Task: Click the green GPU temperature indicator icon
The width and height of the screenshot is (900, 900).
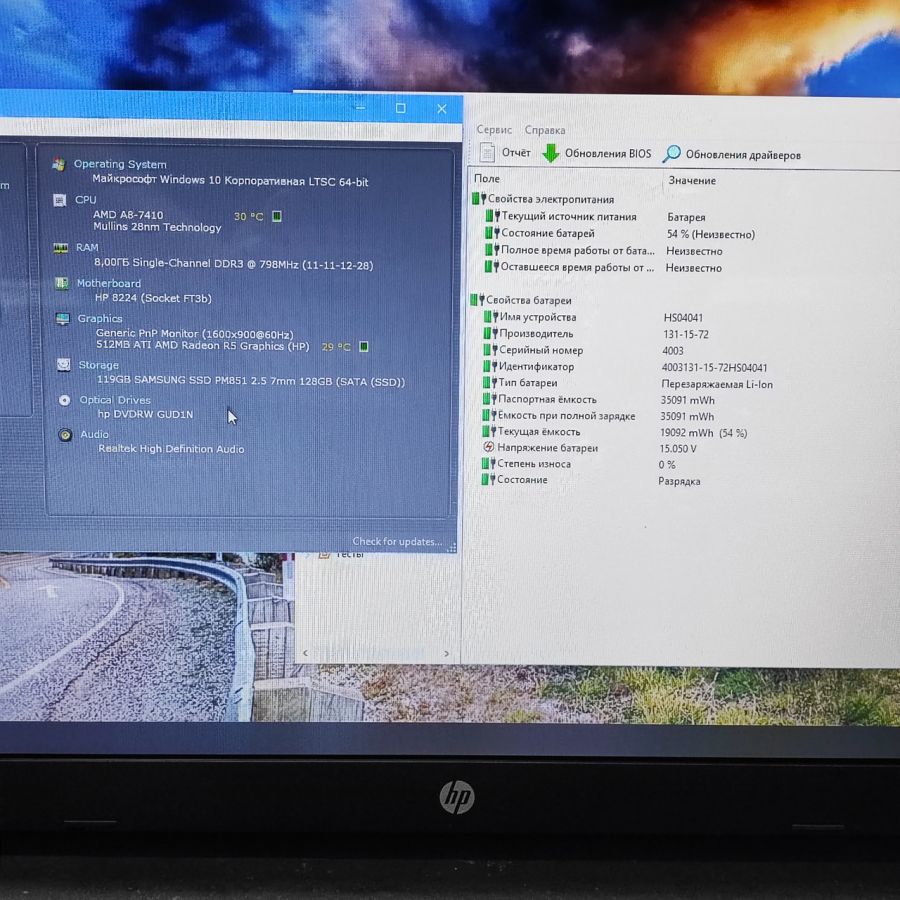Action: (363, 346)
